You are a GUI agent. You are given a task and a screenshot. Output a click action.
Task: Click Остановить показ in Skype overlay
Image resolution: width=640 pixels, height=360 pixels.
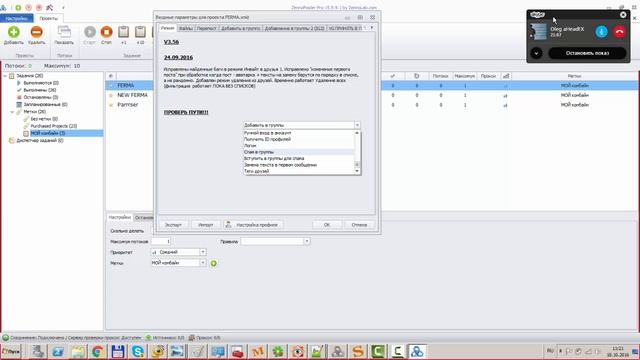(587, 53)
